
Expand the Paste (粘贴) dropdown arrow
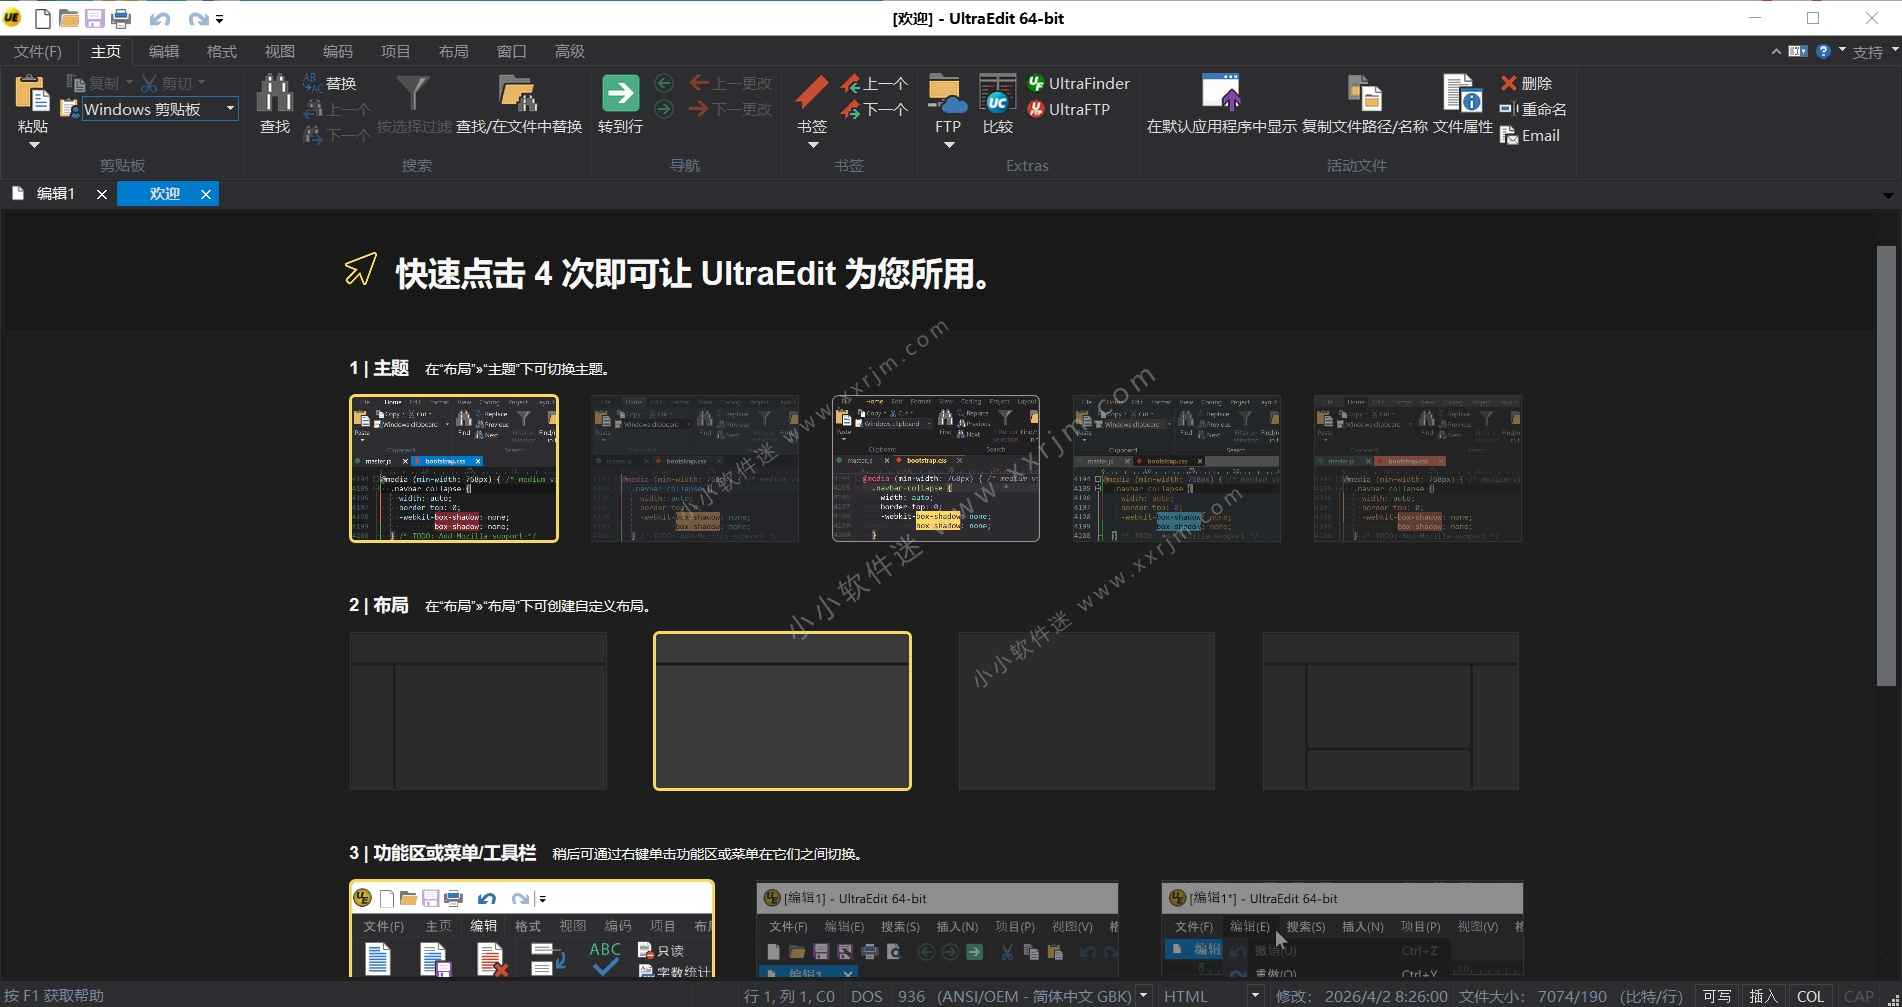(33, 145)
